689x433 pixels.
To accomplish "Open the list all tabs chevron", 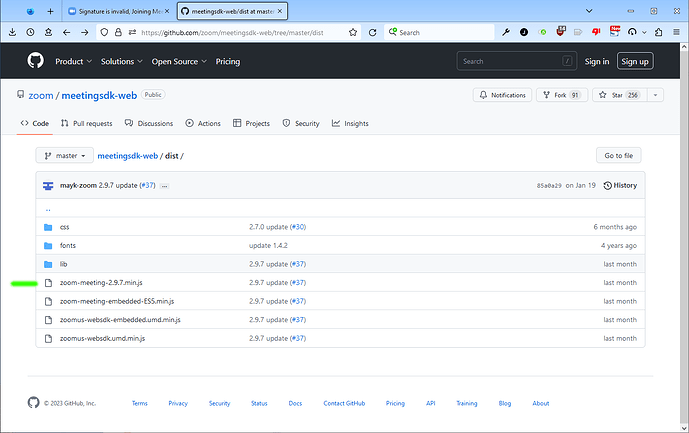I will point(589,11).
